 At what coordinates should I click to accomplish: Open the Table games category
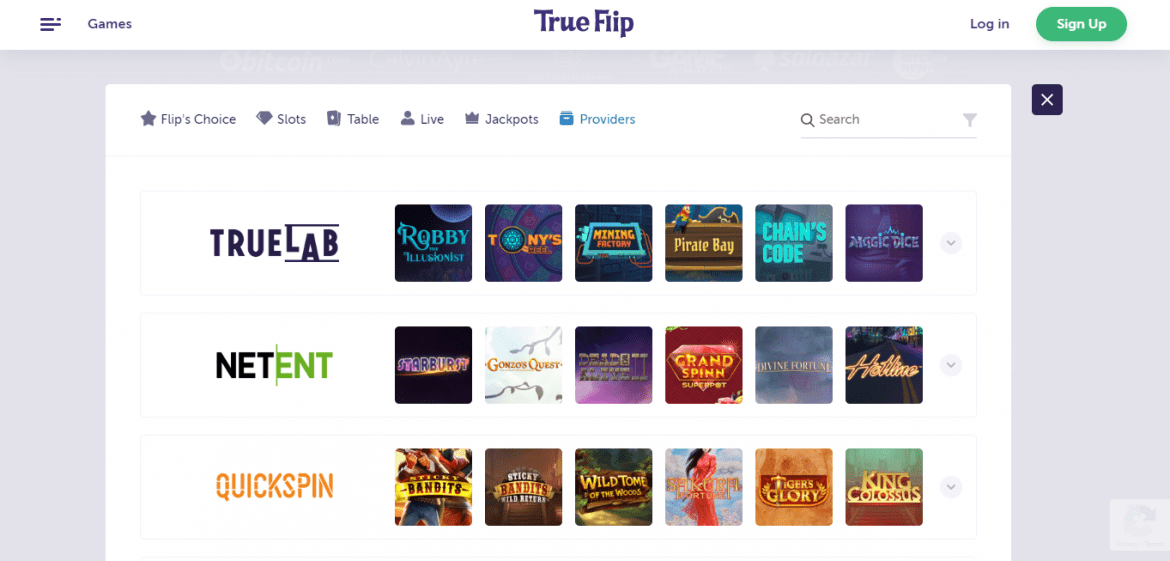353,119
